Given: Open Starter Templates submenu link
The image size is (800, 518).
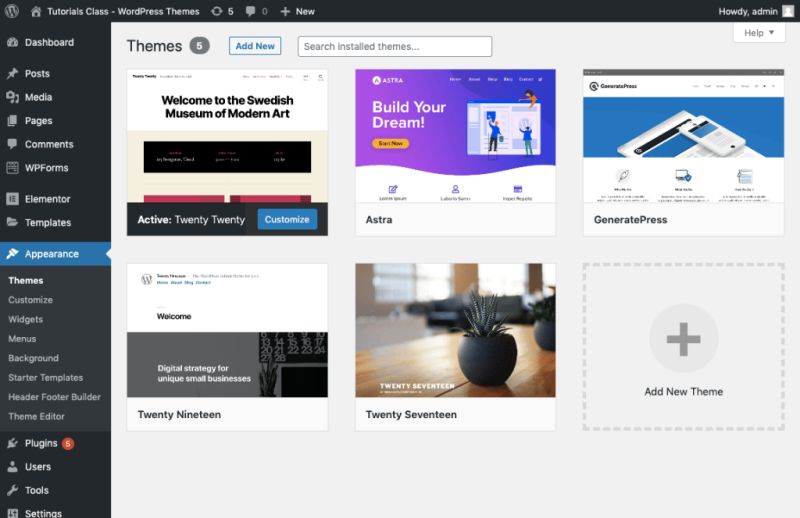Looking at the screenshot, I should pyautogui.click(x=45, y=377).
